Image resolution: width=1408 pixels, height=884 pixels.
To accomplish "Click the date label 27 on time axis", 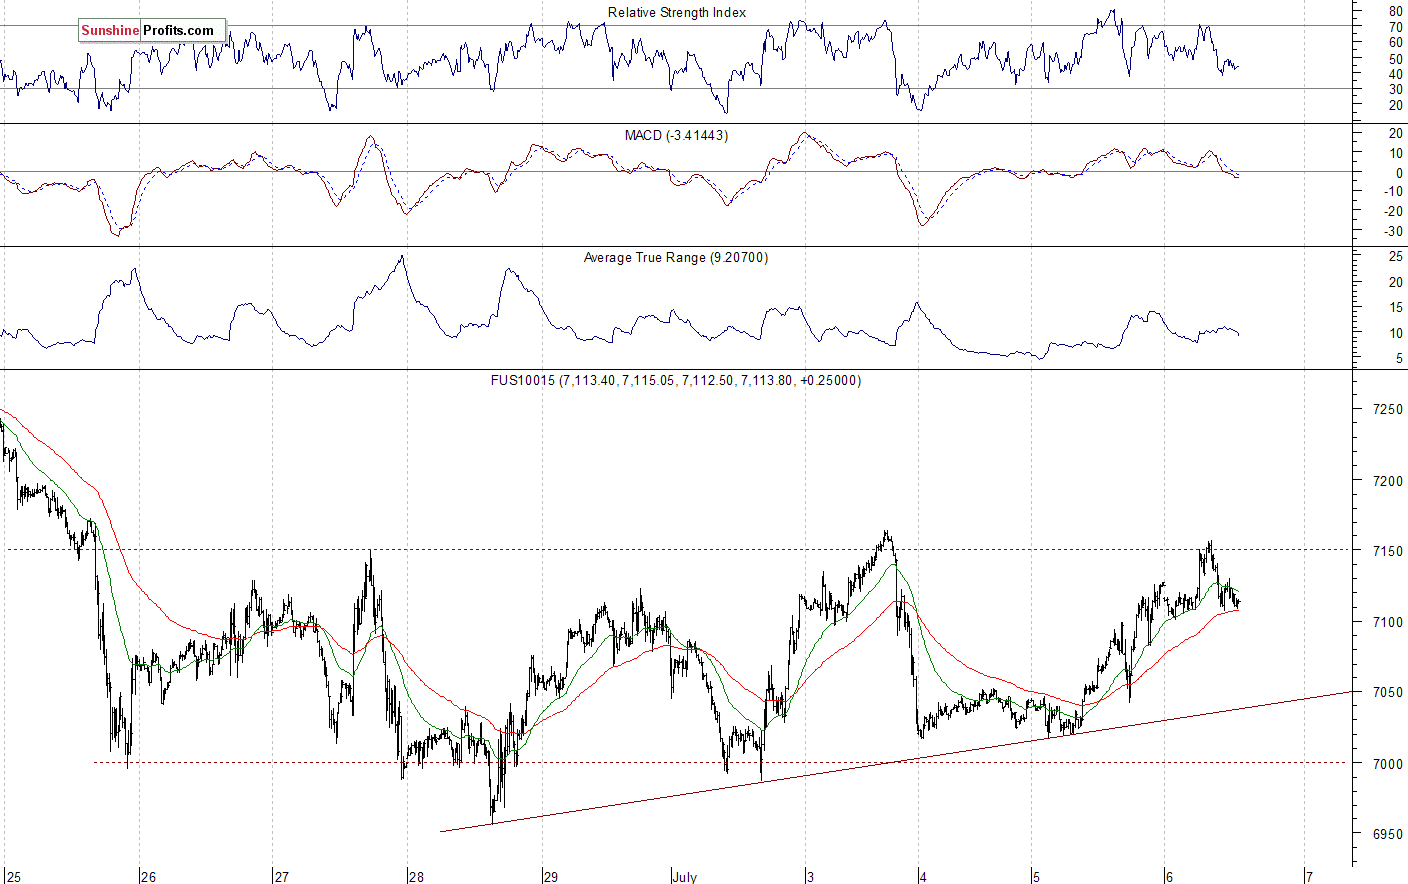I will click(x=282, y=877).
